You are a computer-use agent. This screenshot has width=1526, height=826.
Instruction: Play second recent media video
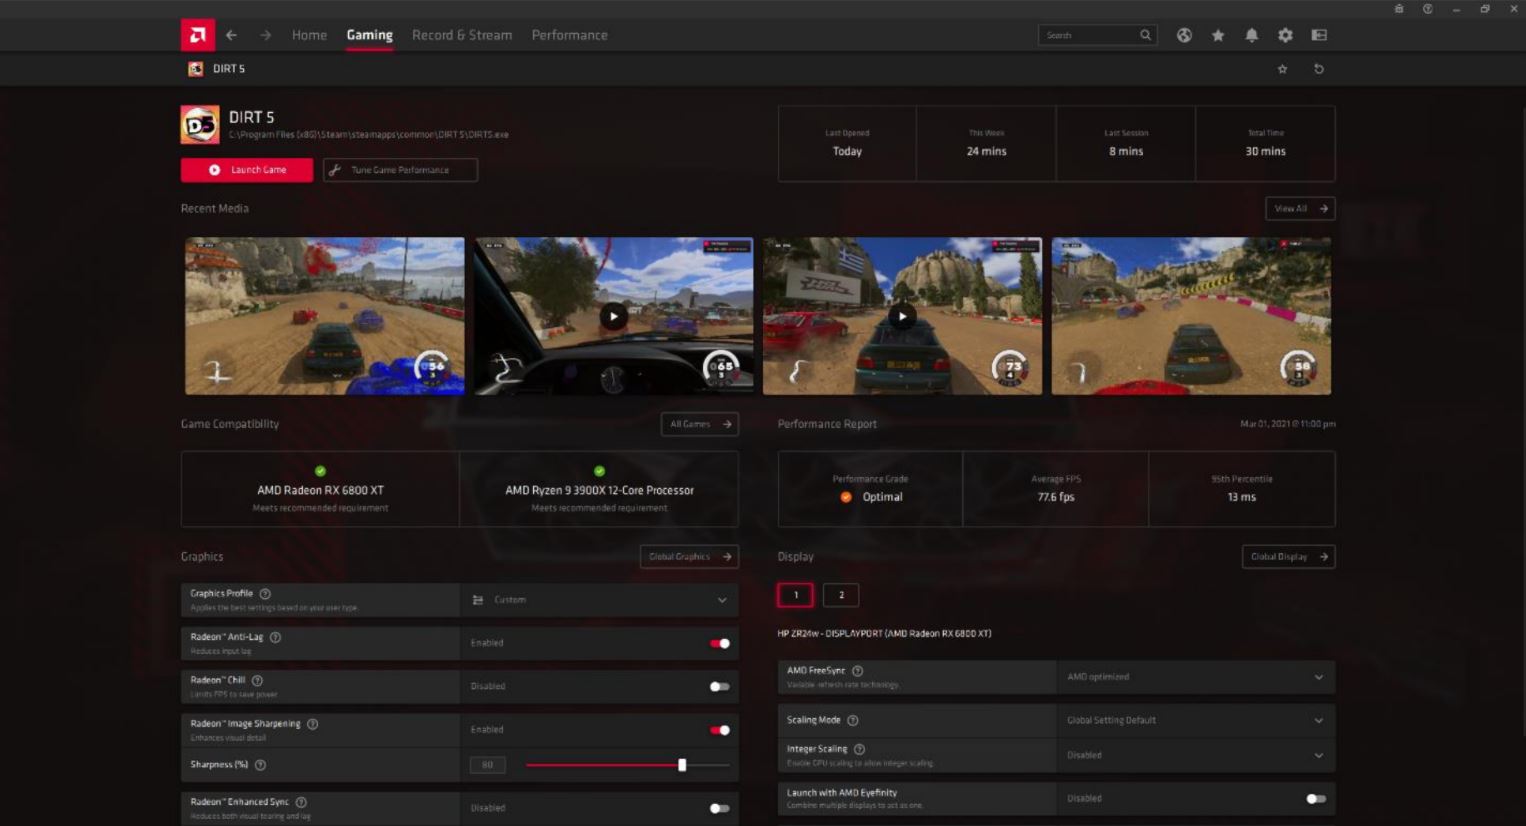613,316
